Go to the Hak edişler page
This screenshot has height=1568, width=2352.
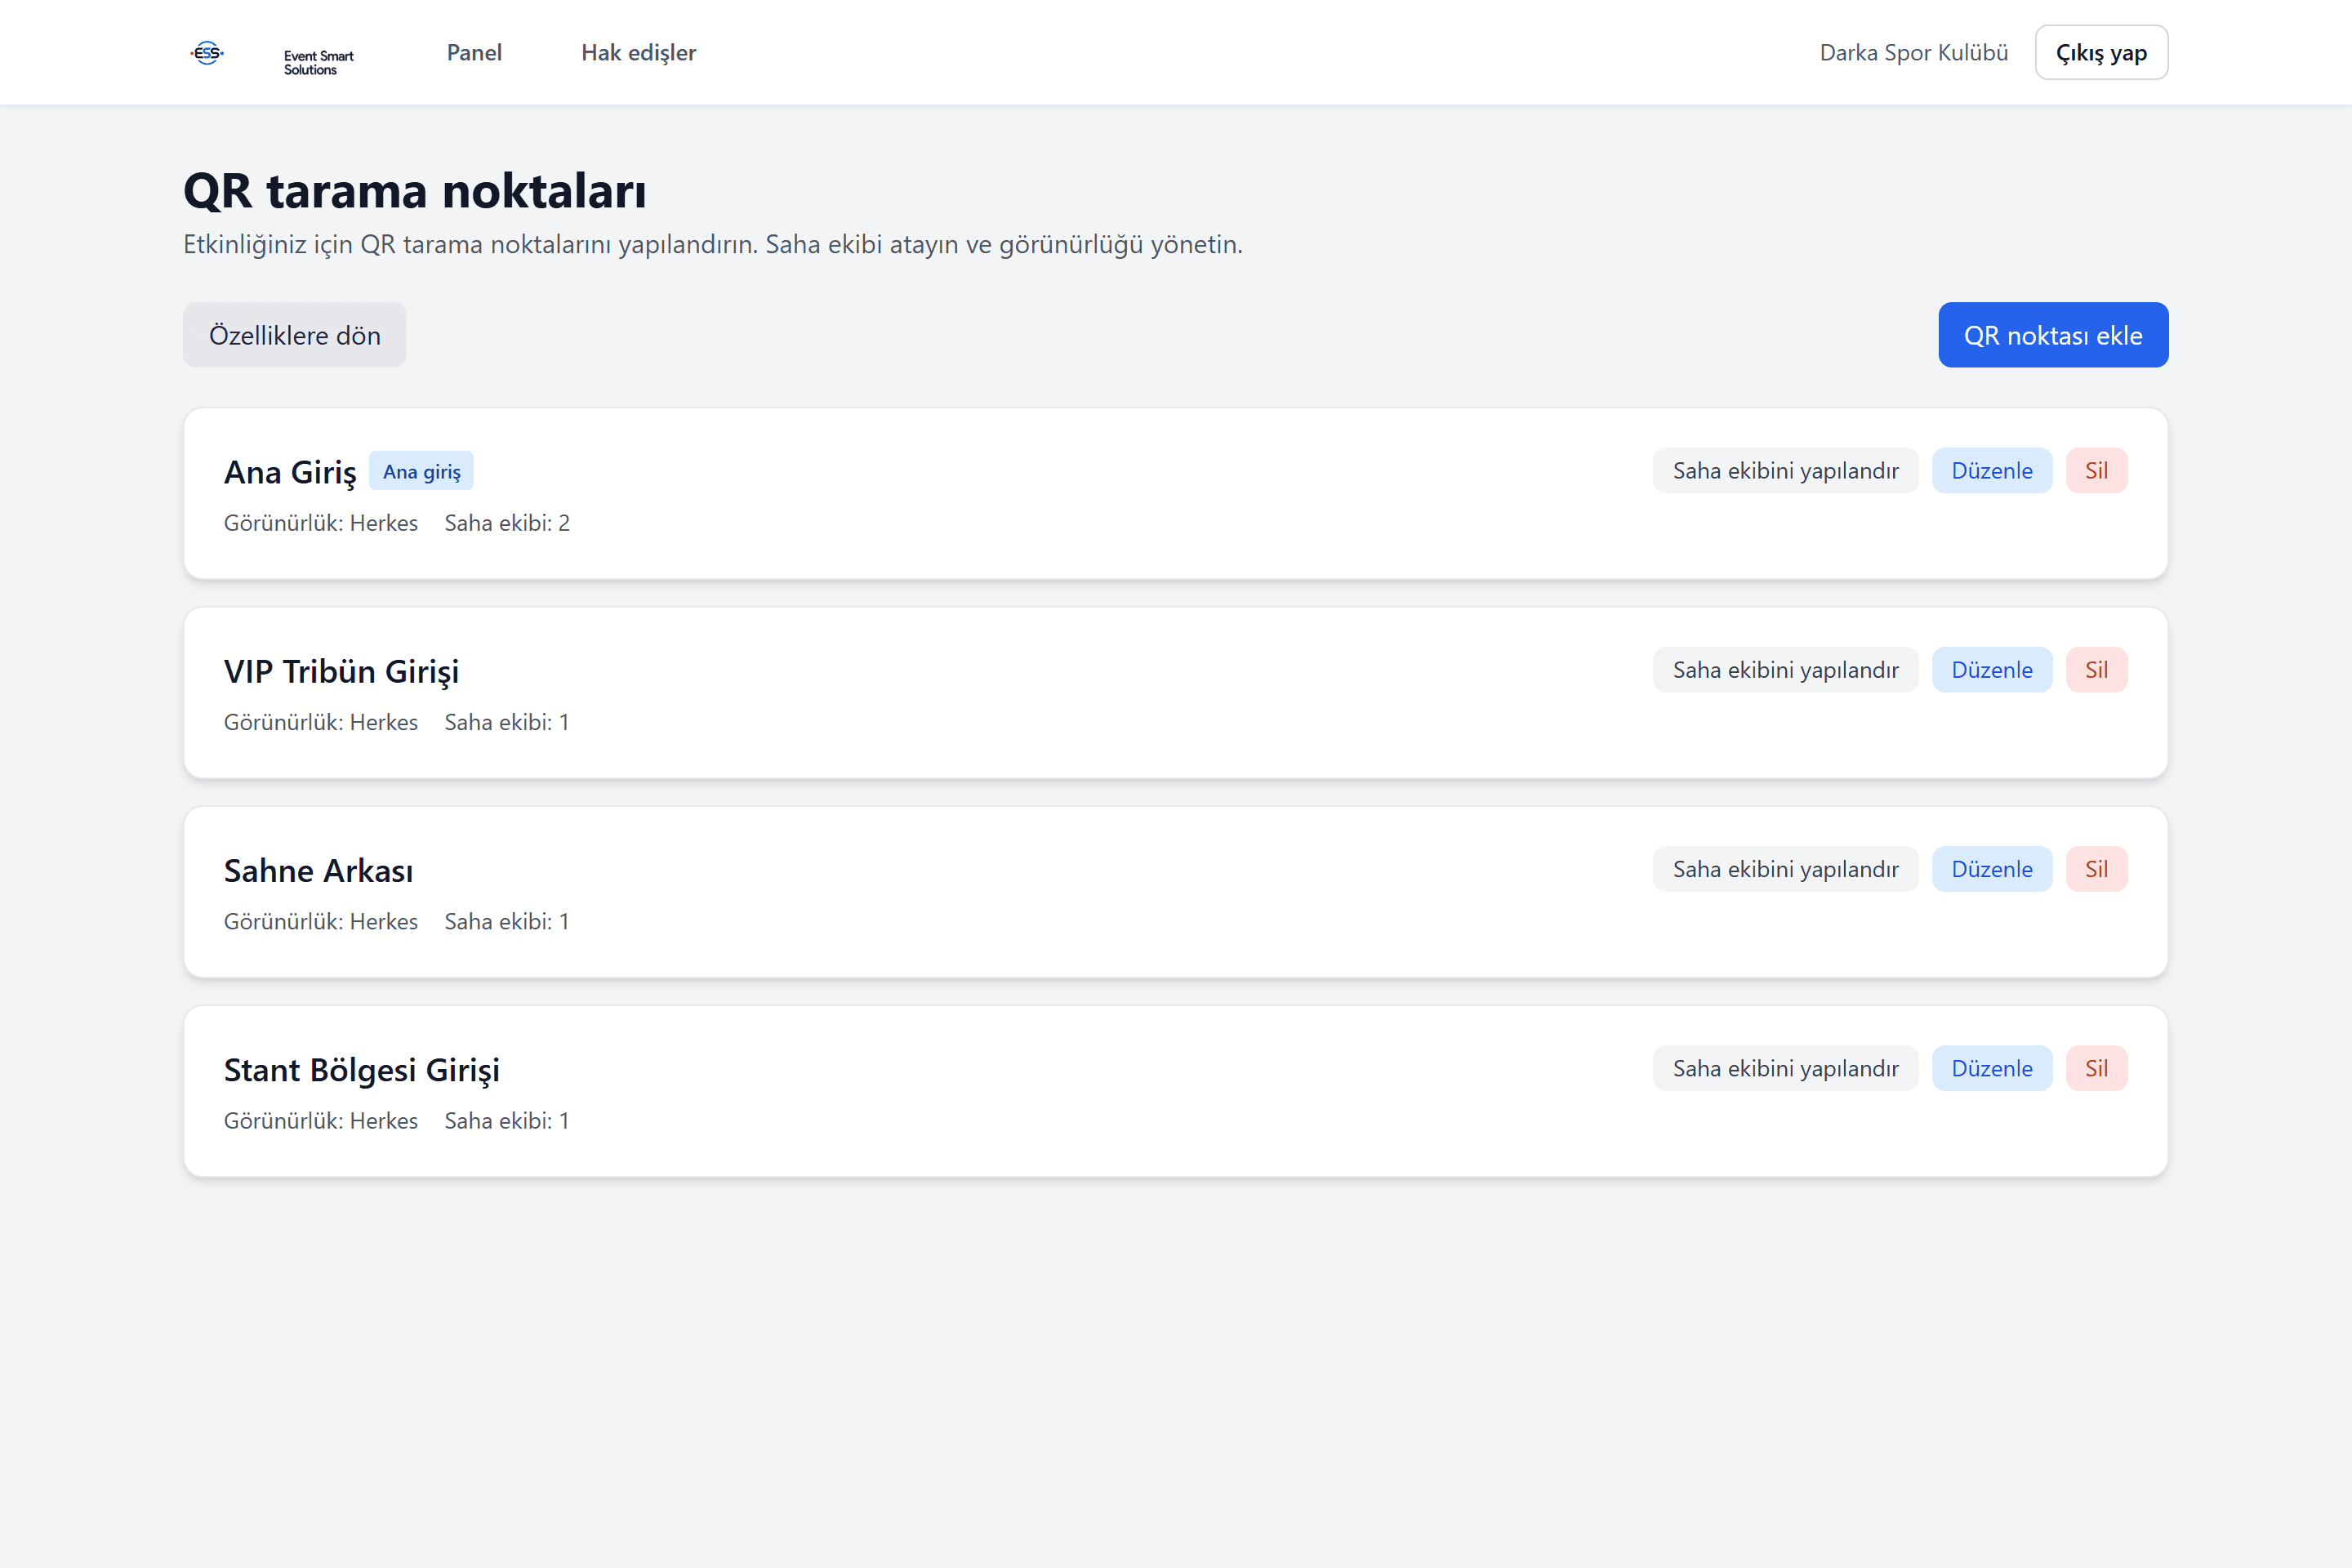pyautogui.click(x=638, y=53)
